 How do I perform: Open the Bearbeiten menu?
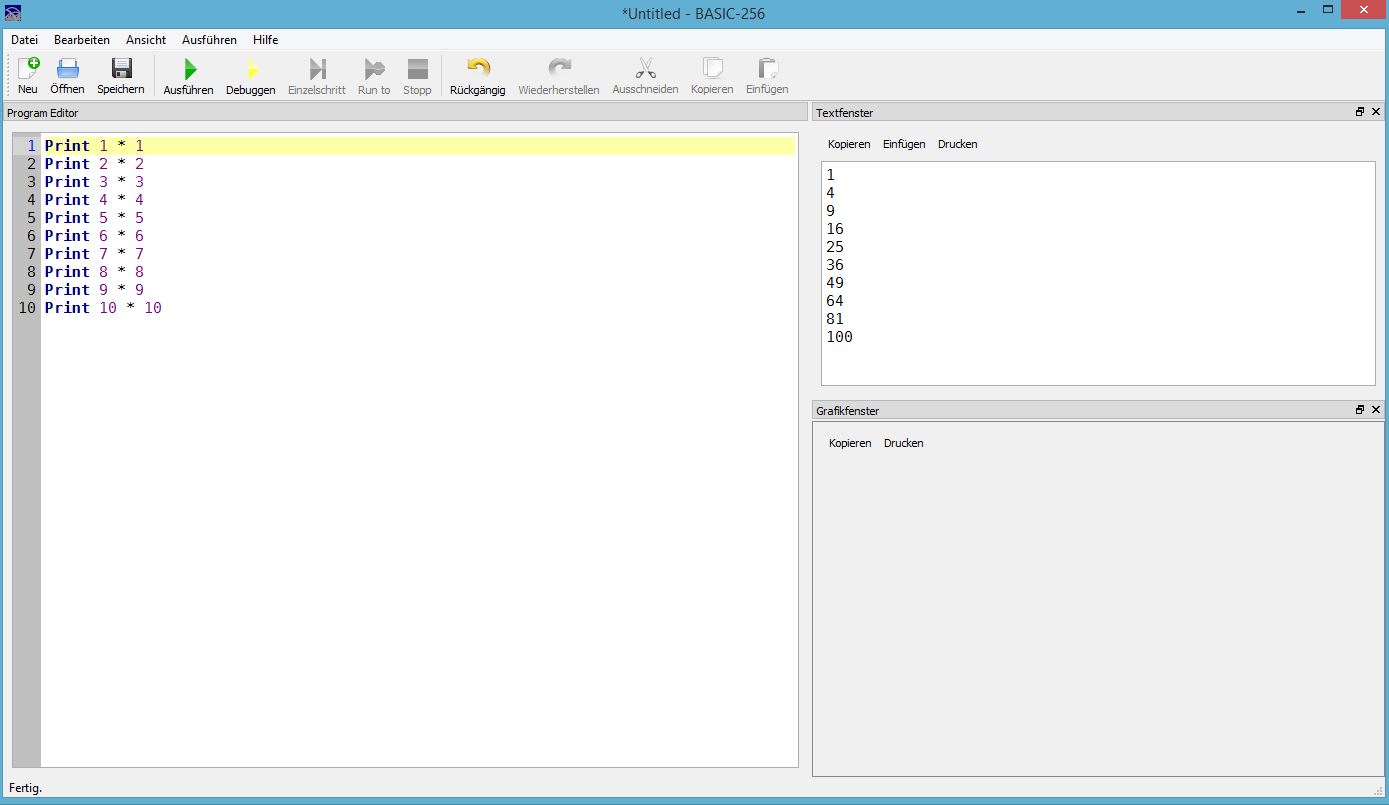tap(82, 40)
